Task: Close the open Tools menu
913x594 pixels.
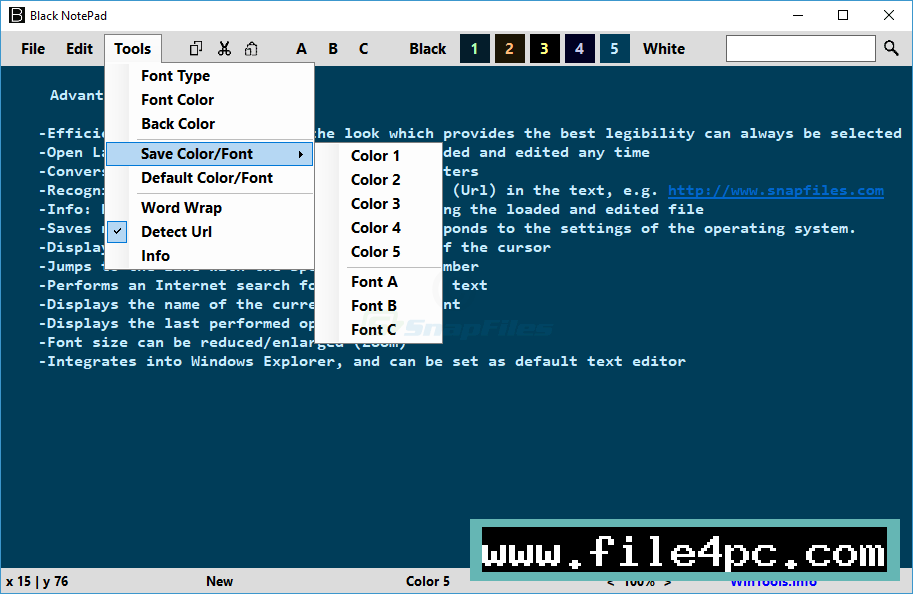Action: [x=133, y=49]
